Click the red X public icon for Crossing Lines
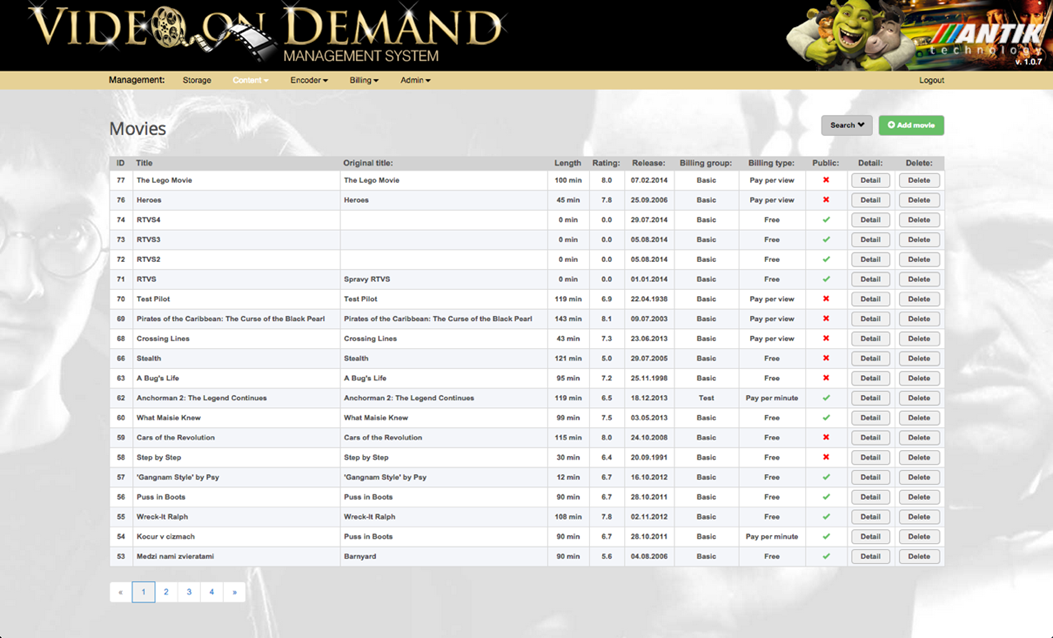Screen dimensions: 1053x638 [826, 338]
